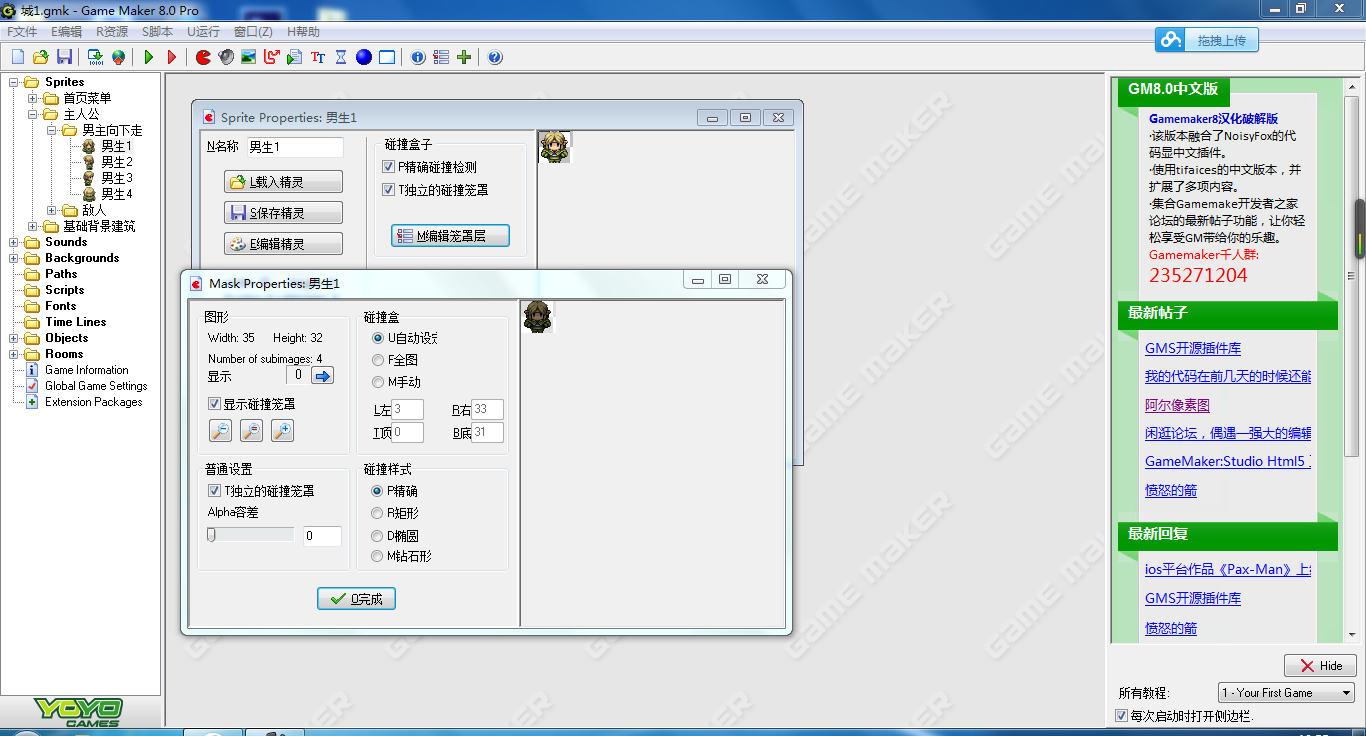This screenshot has width=1366, height=736.
Task: Click the green plus extension packages icon
Action: pyautogui.click(x=464, y=57)
